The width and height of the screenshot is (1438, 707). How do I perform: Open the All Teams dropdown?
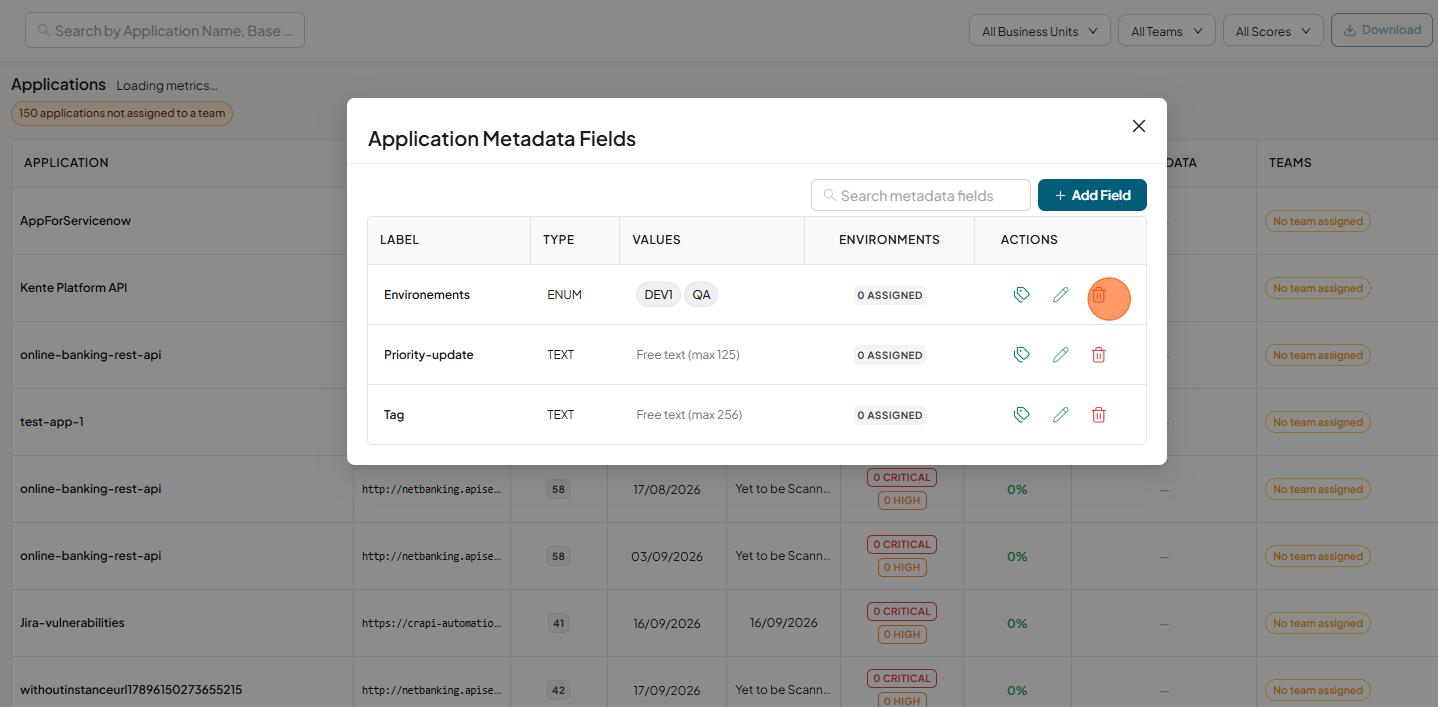(1166, 31)
